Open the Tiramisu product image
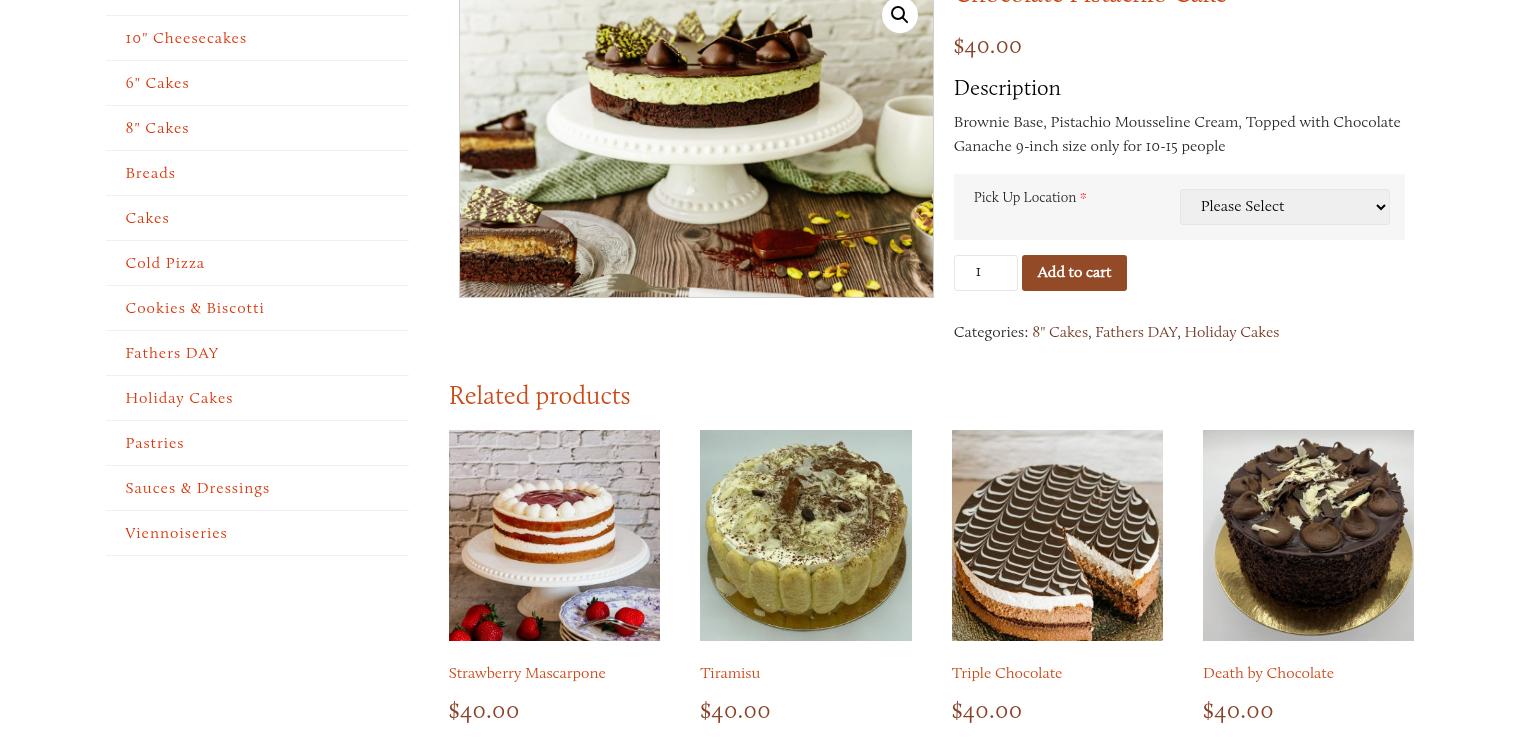This screenshot has width=1530, height=740. tap(806, 535)
